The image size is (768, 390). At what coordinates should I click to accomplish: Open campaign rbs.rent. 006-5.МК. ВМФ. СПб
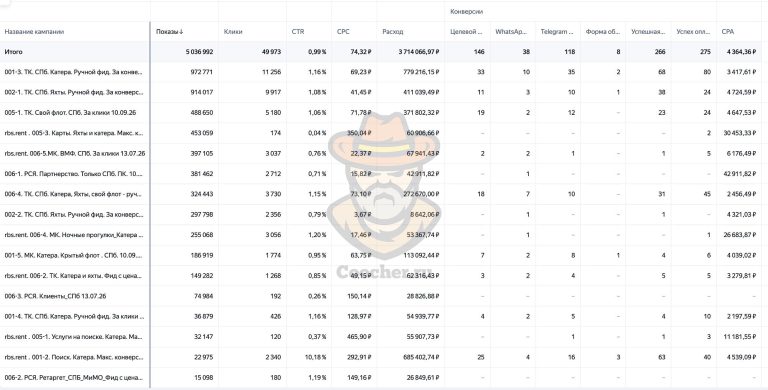point(75,154)
